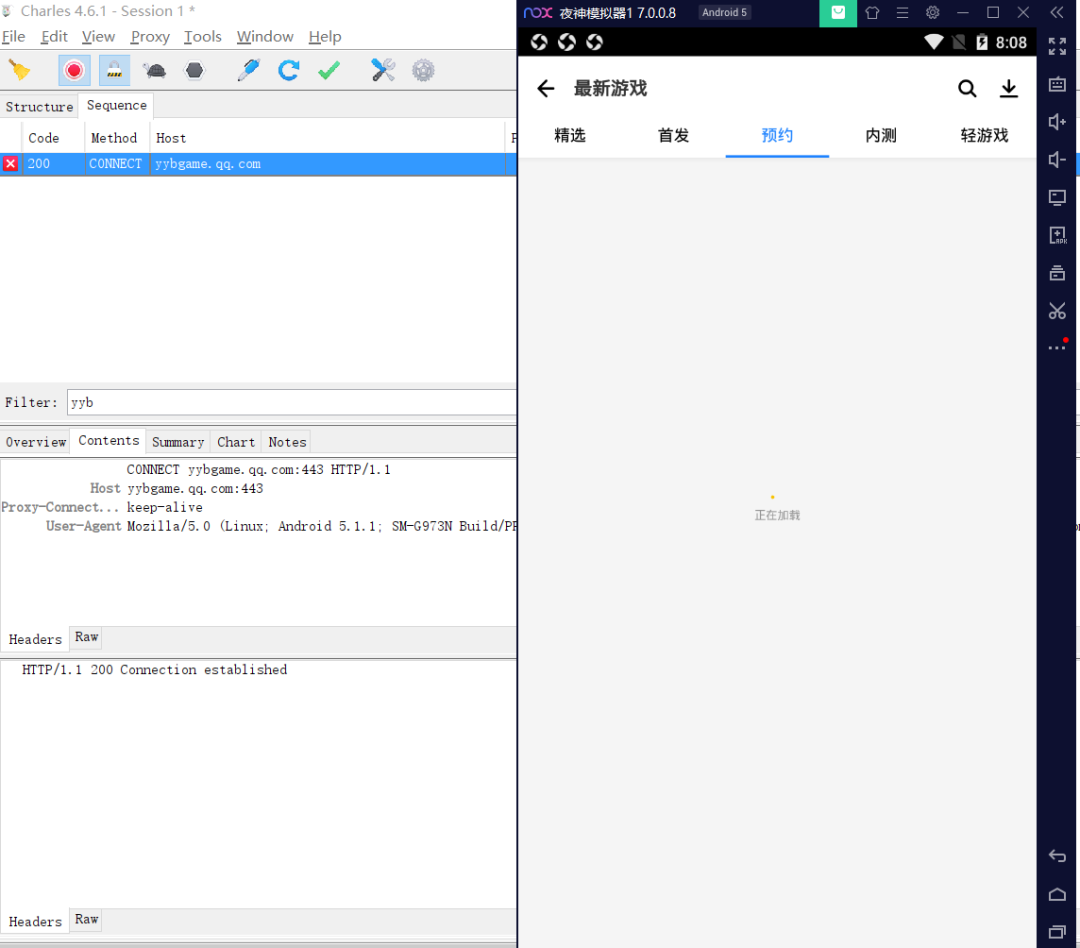Switch to the 轻游戏 tab

click(984, 136)
